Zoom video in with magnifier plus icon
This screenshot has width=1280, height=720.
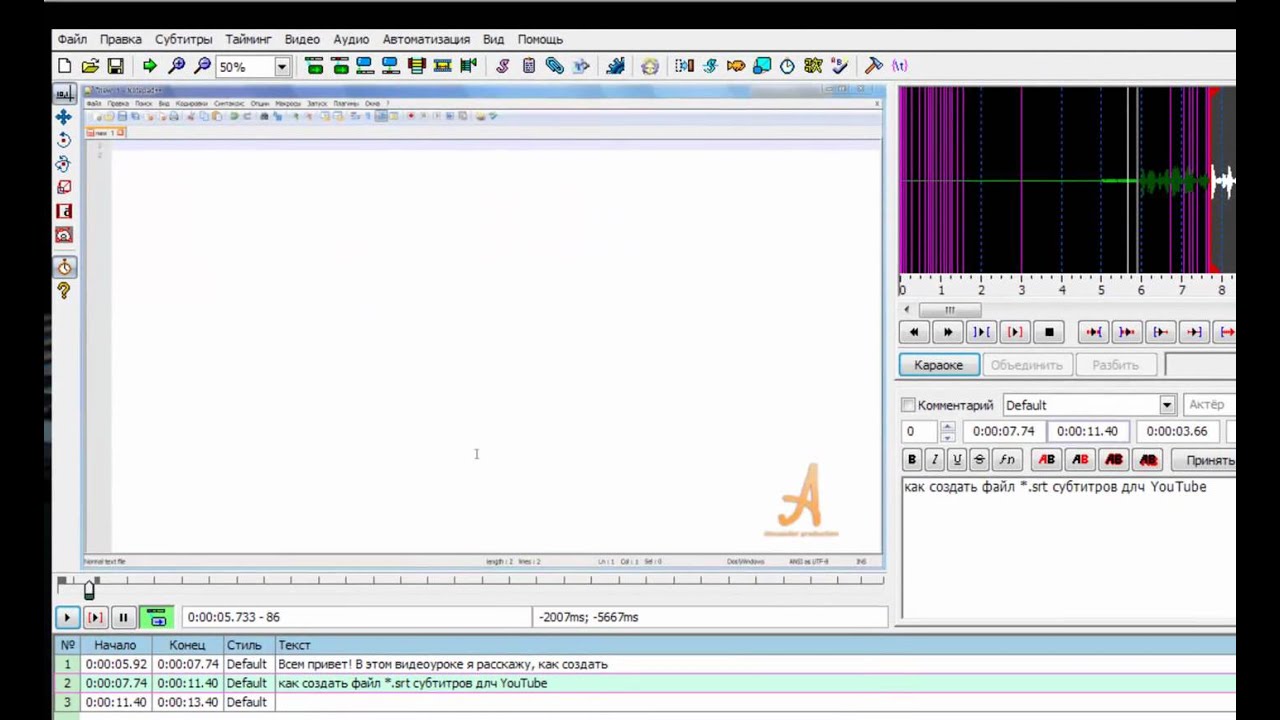[176, 66]
